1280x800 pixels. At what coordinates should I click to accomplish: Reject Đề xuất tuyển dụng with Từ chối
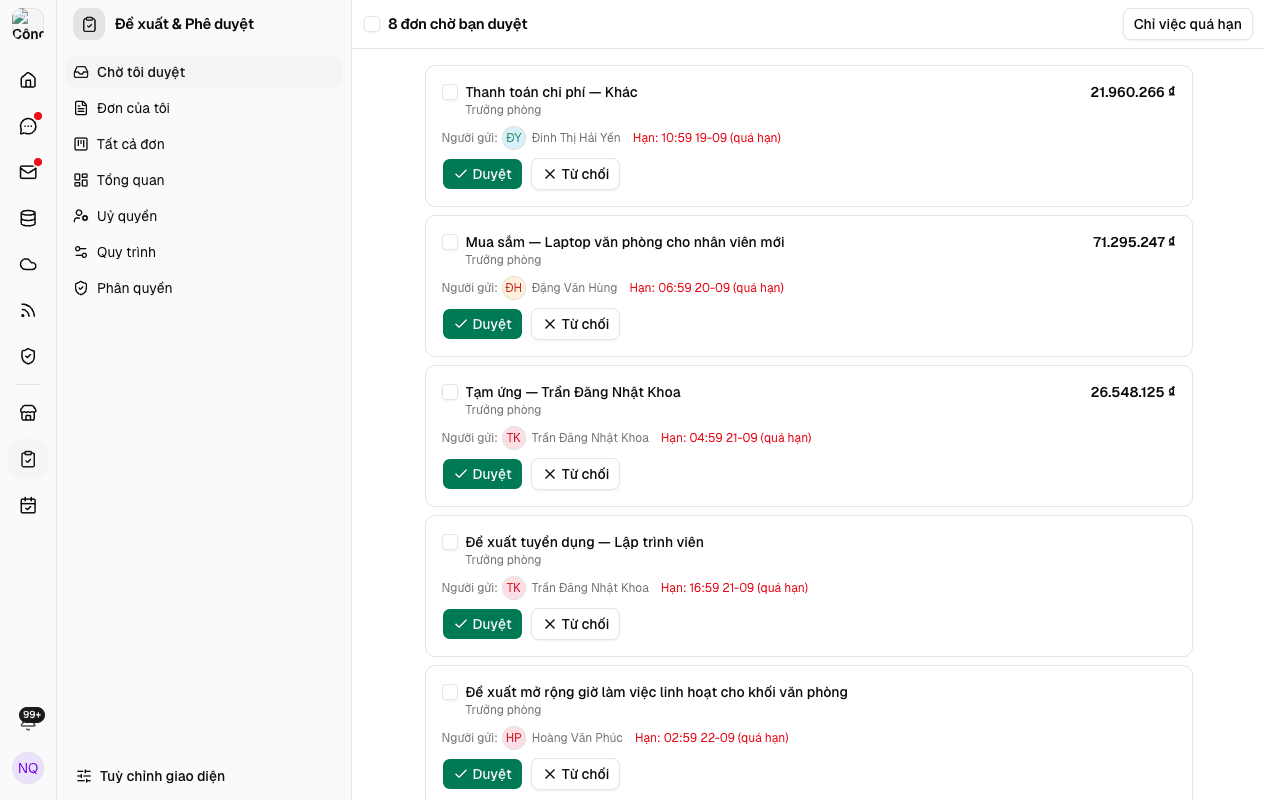575,624
